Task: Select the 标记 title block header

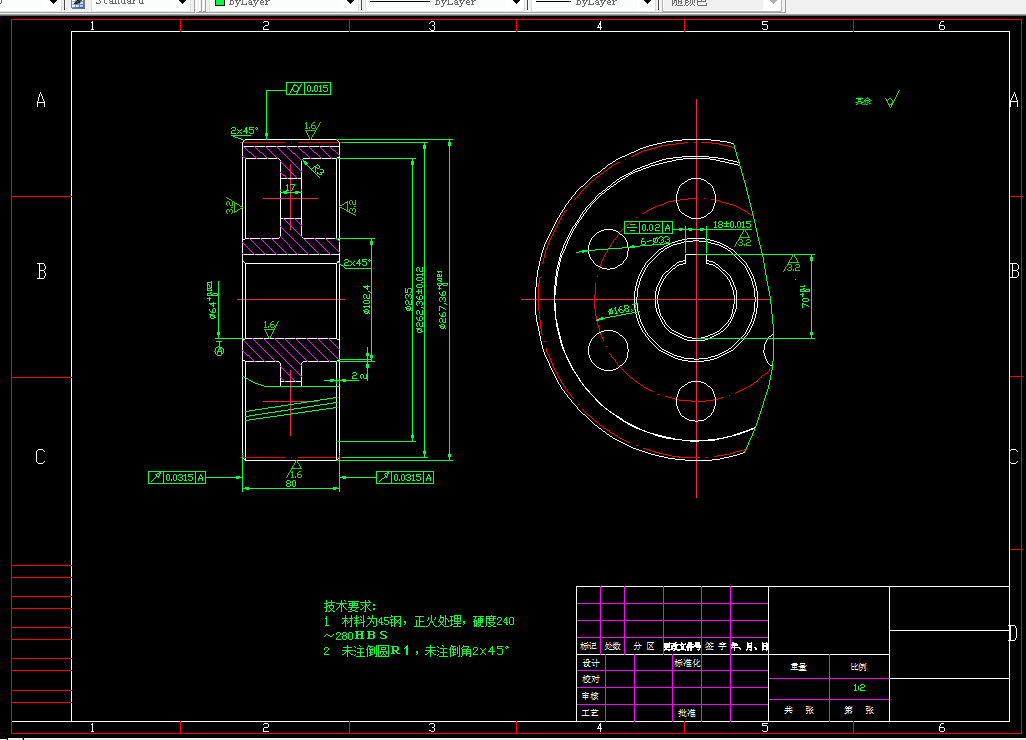Action: (588, 646)
